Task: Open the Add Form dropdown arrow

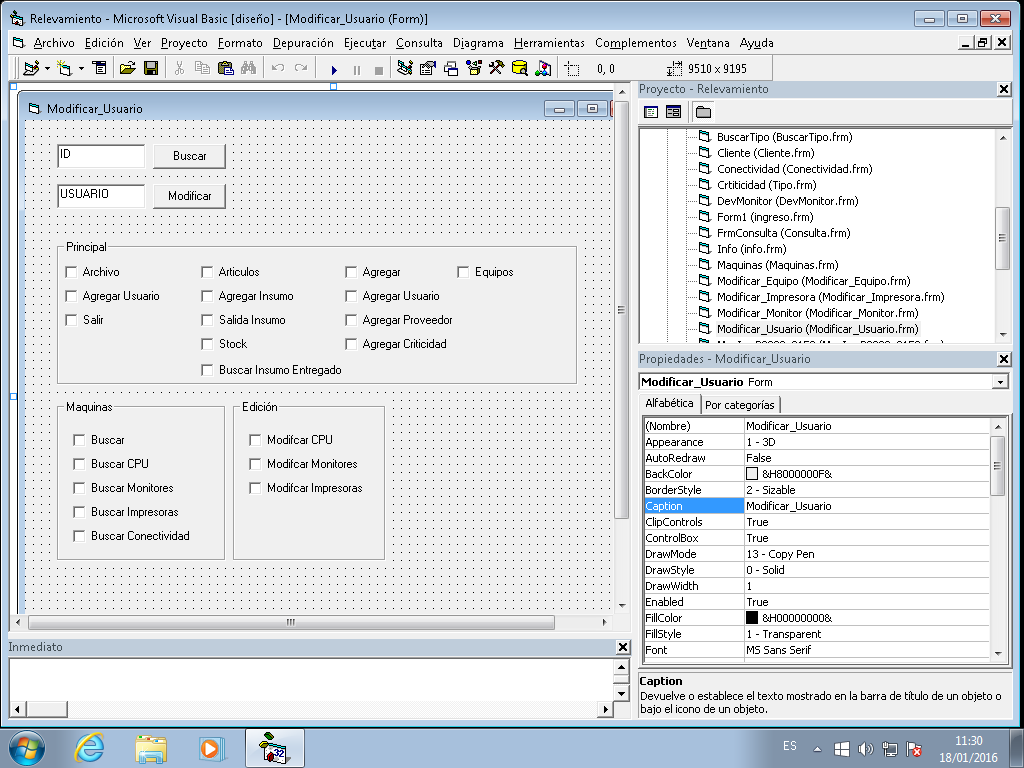Action: pyautogui.click(x=81, y=68)
